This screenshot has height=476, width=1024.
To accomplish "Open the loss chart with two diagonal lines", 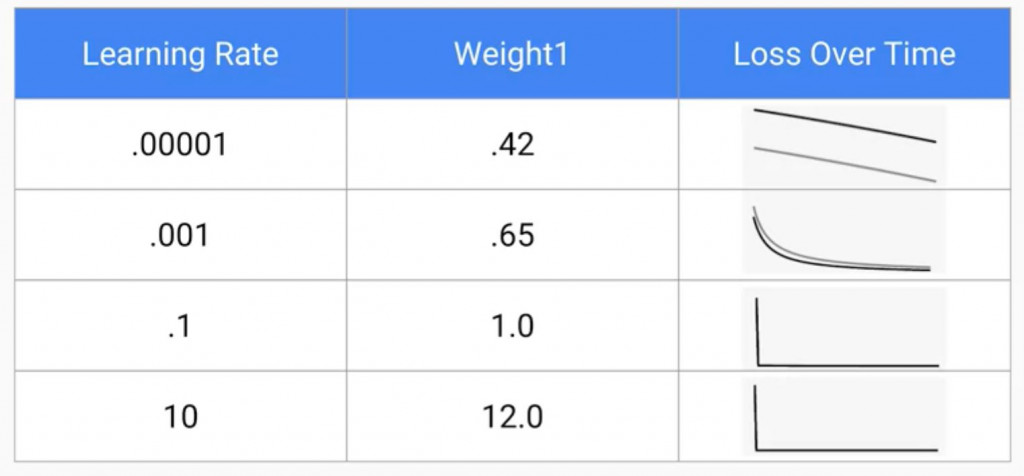I will pos(844,144).
